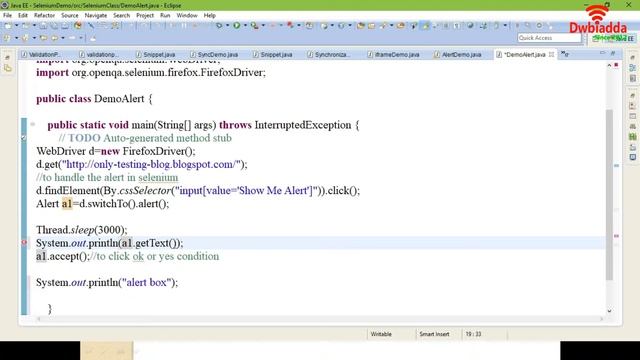Click the vertical editor scrollbar thumb

click(x=609, y=195)
